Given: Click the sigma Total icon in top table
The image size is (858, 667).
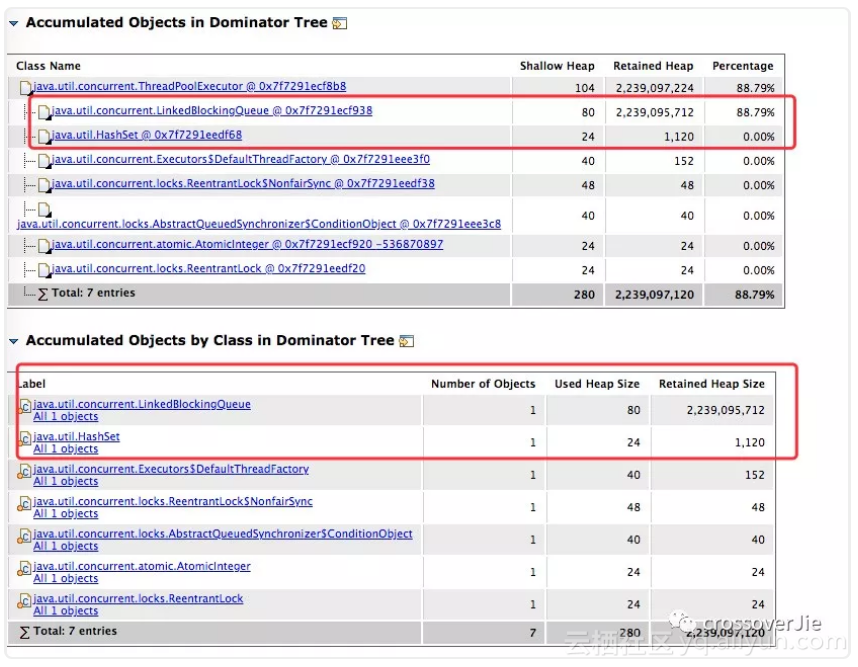Looking at the screenshot, I should click(x=43, y=294).
